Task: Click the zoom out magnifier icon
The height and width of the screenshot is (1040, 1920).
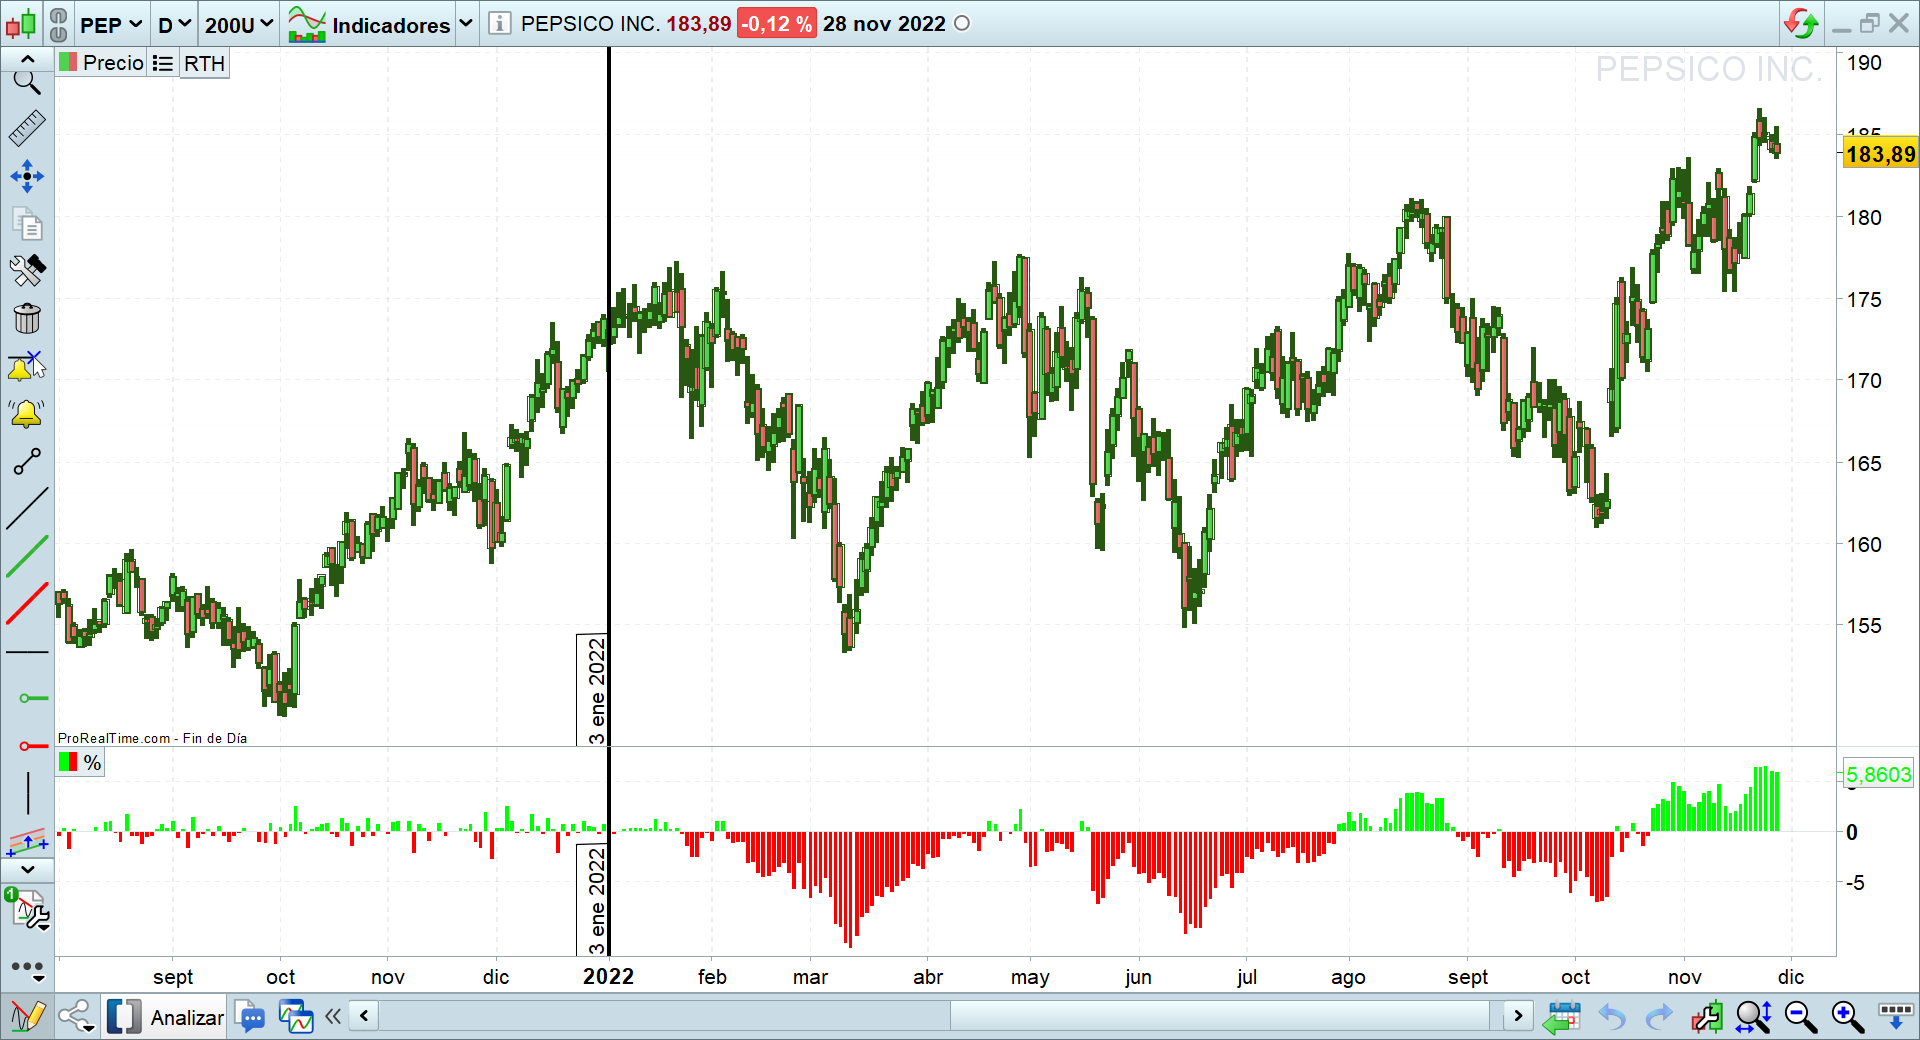Action: tap(1801, 1017)
